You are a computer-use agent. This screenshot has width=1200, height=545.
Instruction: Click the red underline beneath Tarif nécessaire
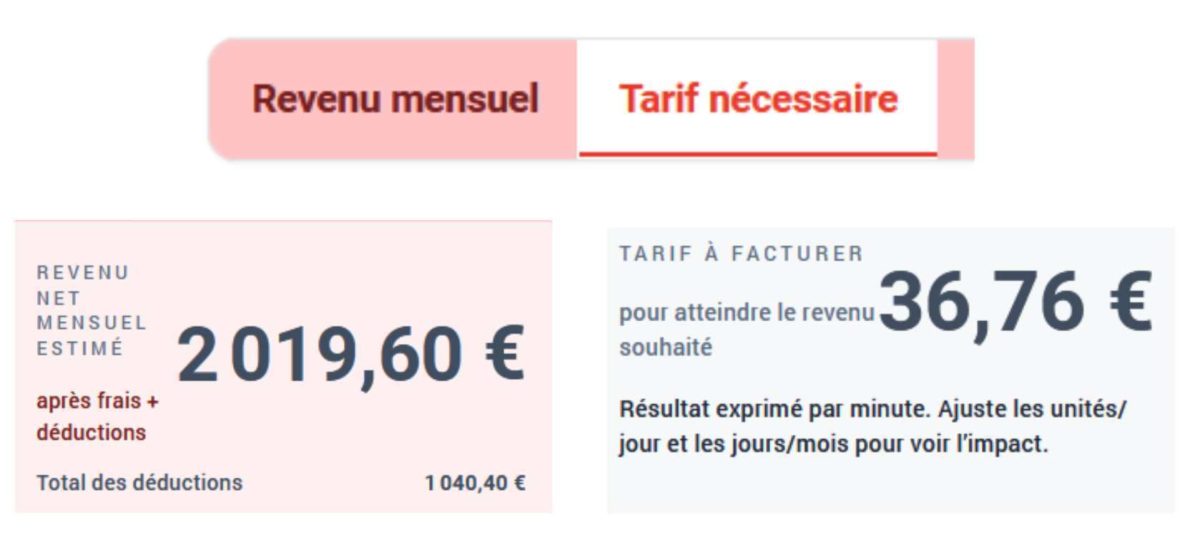pos(757,154)
